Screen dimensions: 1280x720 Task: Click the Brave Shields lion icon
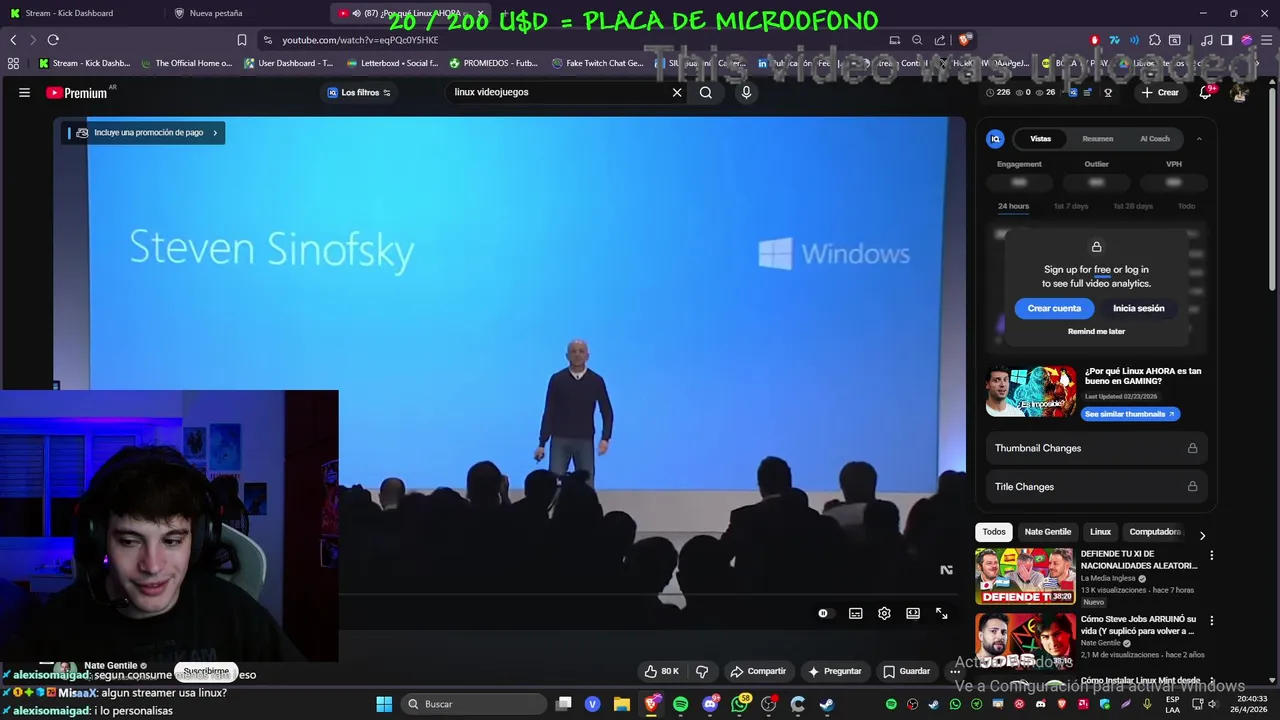point(964,40)
